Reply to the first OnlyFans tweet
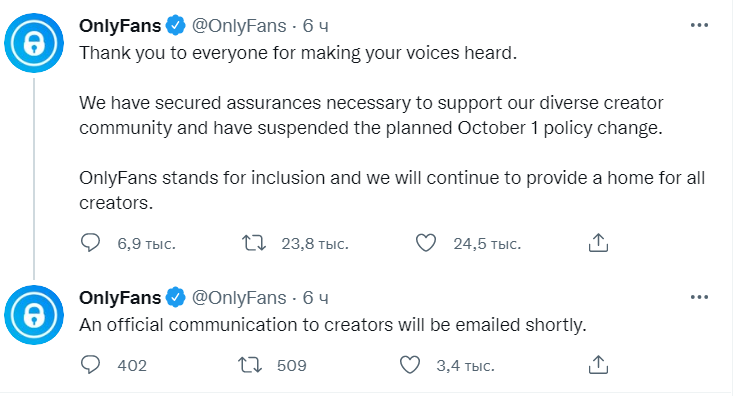The image size is (751, 396). [x=90, y=243]
